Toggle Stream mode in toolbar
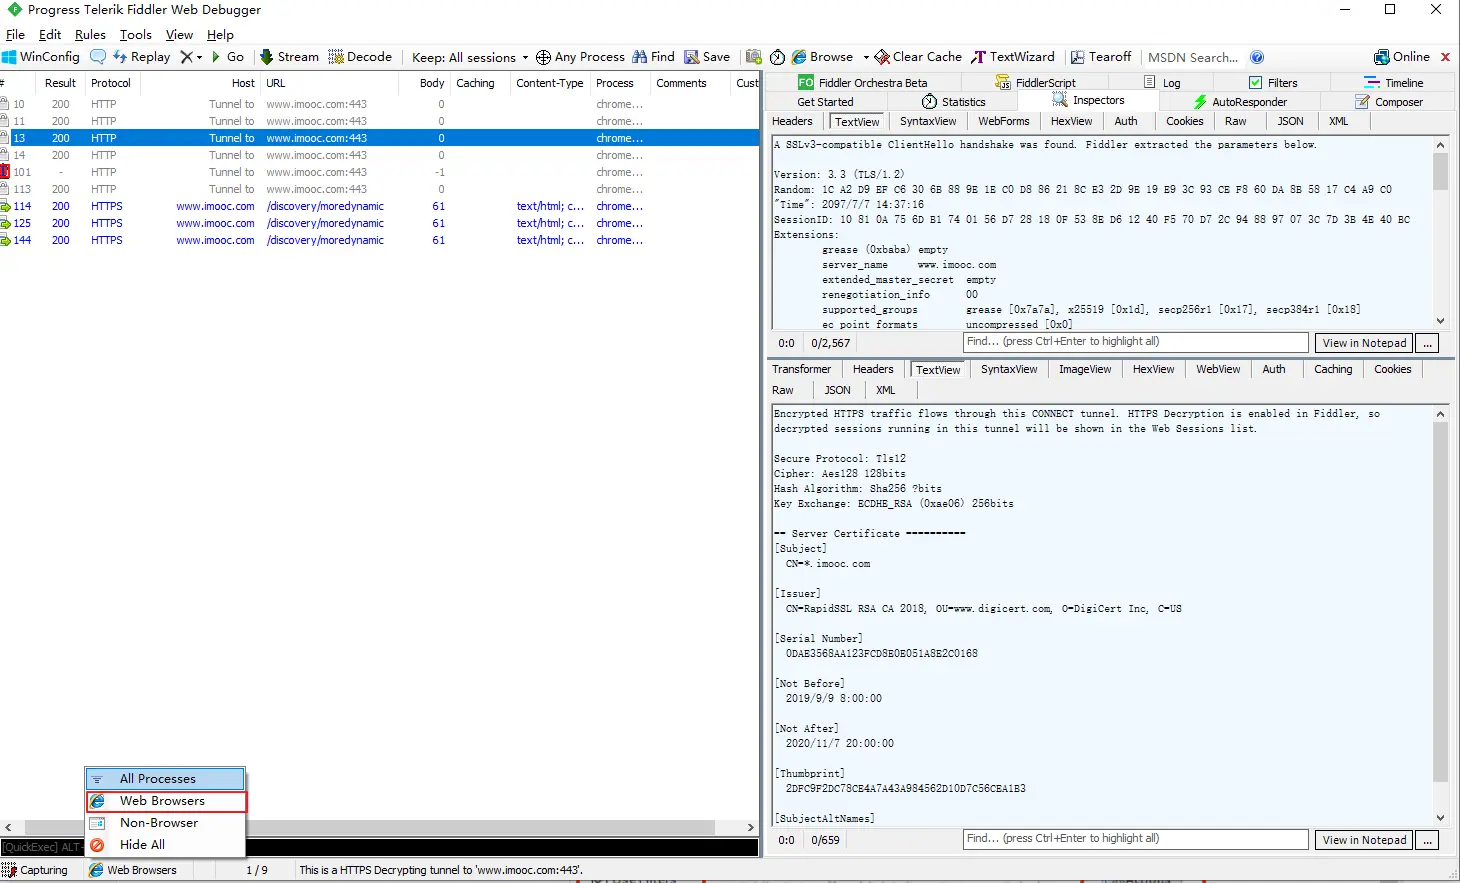 (289, 57)
